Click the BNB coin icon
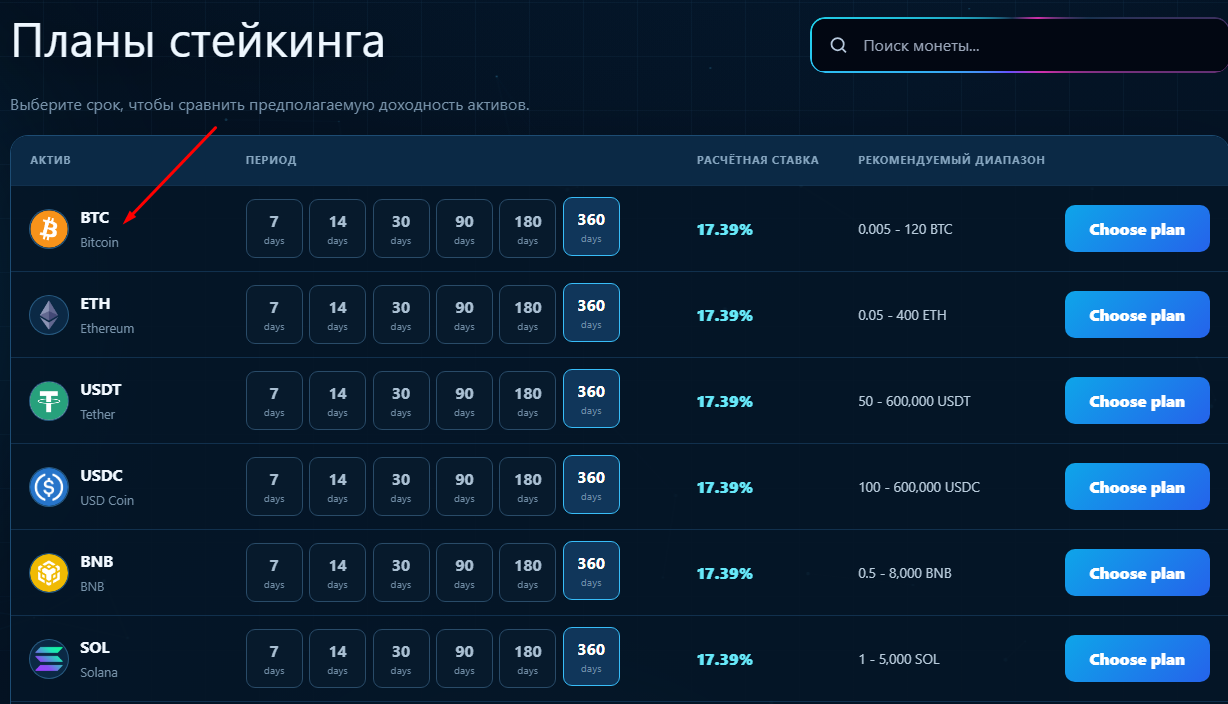Screen dimensions: 1228x704 [x=49, y=573]
